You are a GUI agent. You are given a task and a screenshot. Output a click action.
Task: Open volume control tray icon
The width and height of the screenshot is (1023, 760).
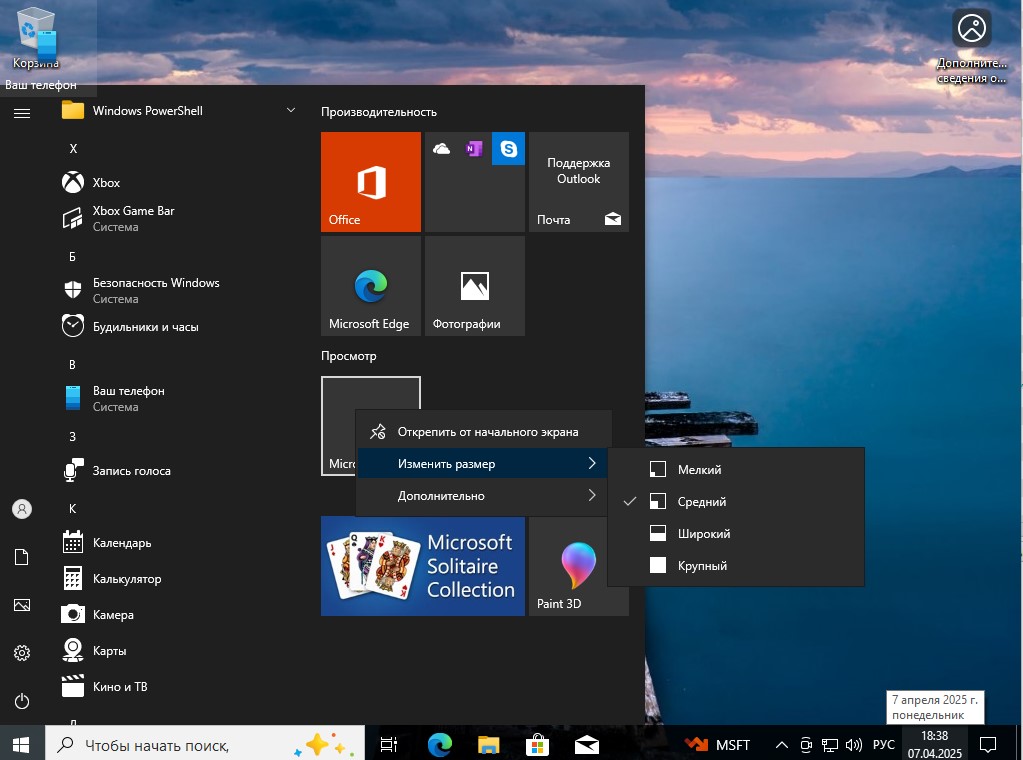tap(853, 744)
